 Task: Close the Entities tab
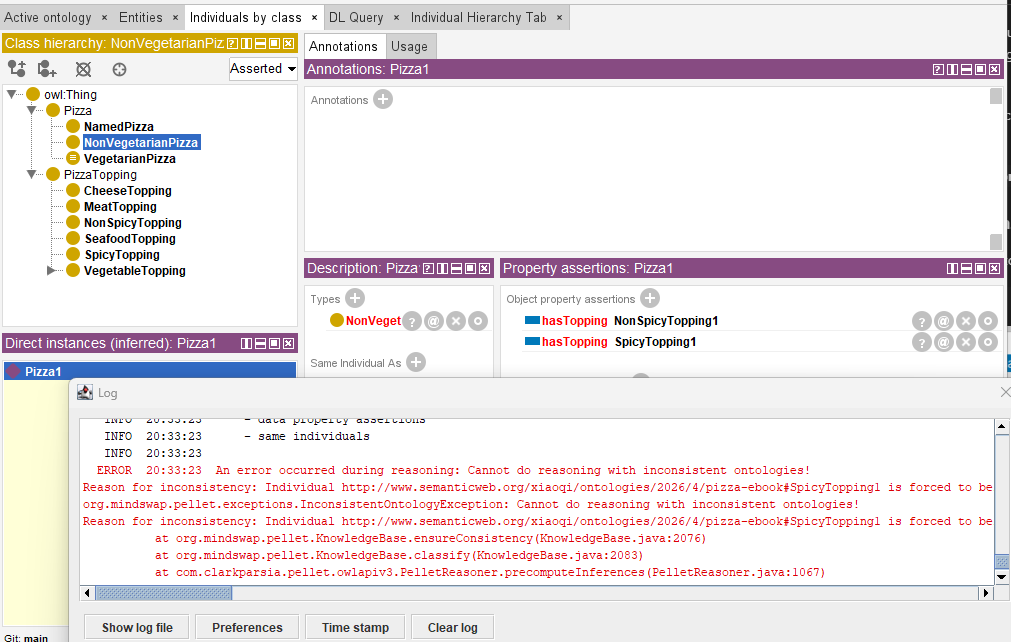click(x=175, y=17)
